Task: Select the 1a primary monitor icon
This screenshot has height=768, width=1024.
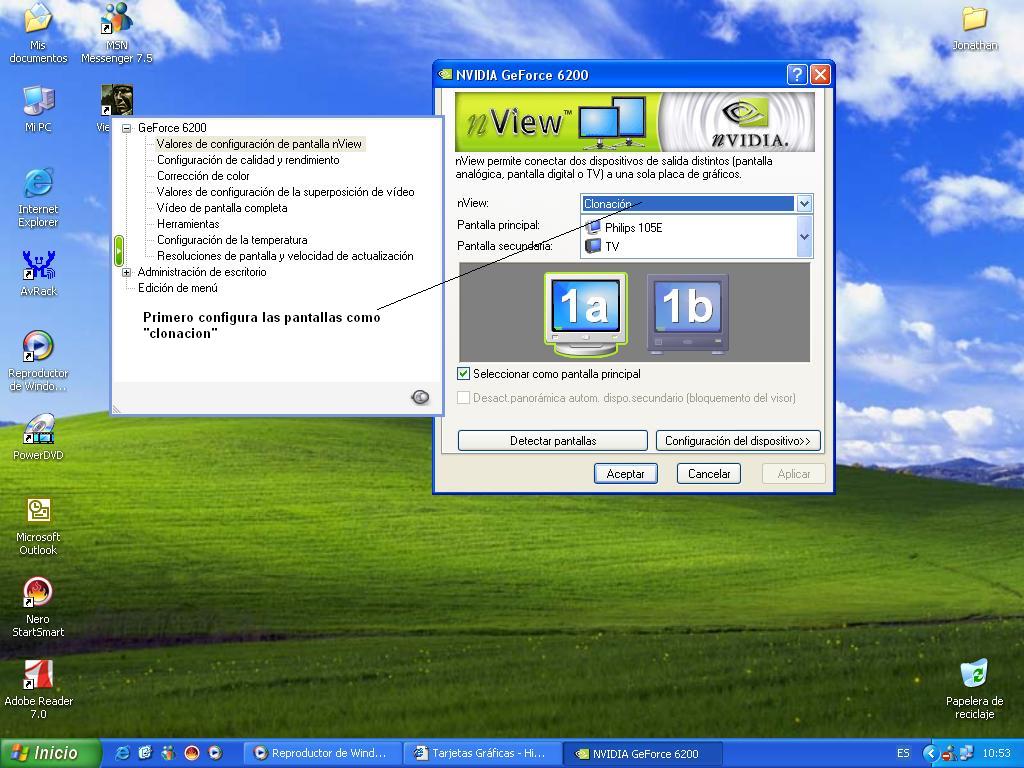Action: coord(585,313)
